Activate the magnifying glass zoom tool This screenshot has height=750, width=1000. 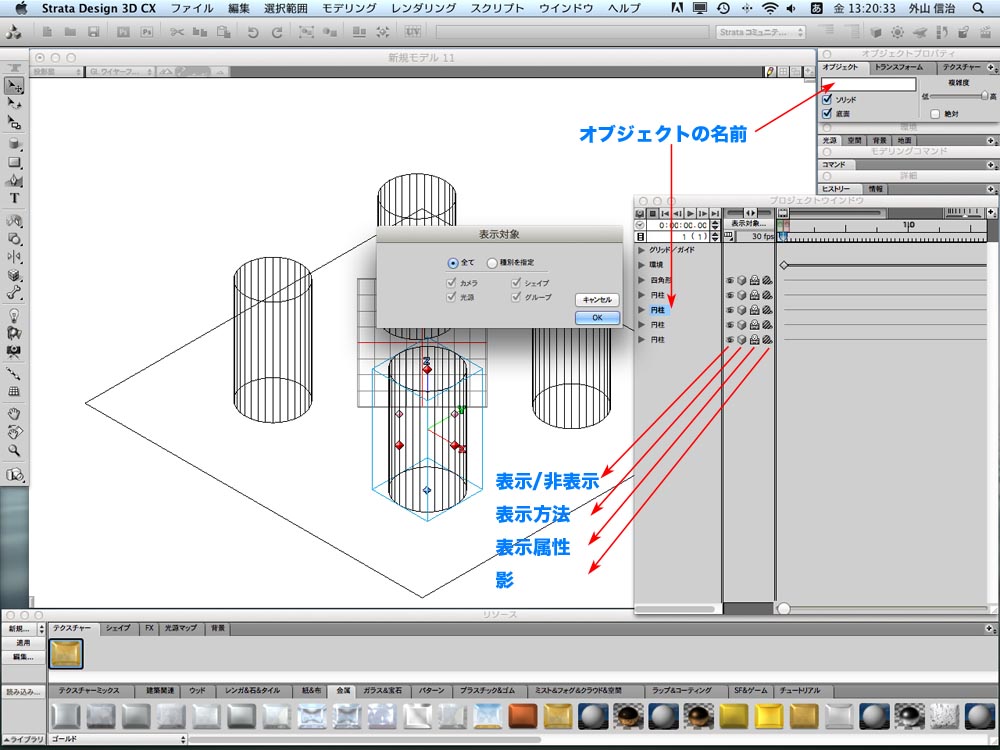coord(15,451)
